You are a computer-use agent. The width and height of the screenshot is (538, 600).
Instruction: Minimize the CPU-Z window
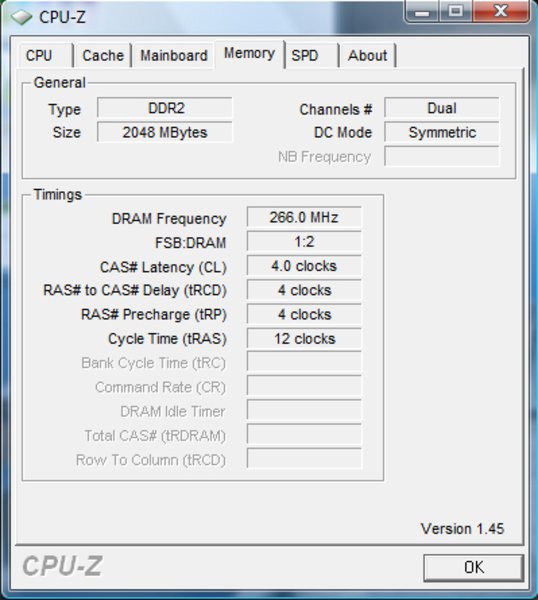[x=422, y=11]
